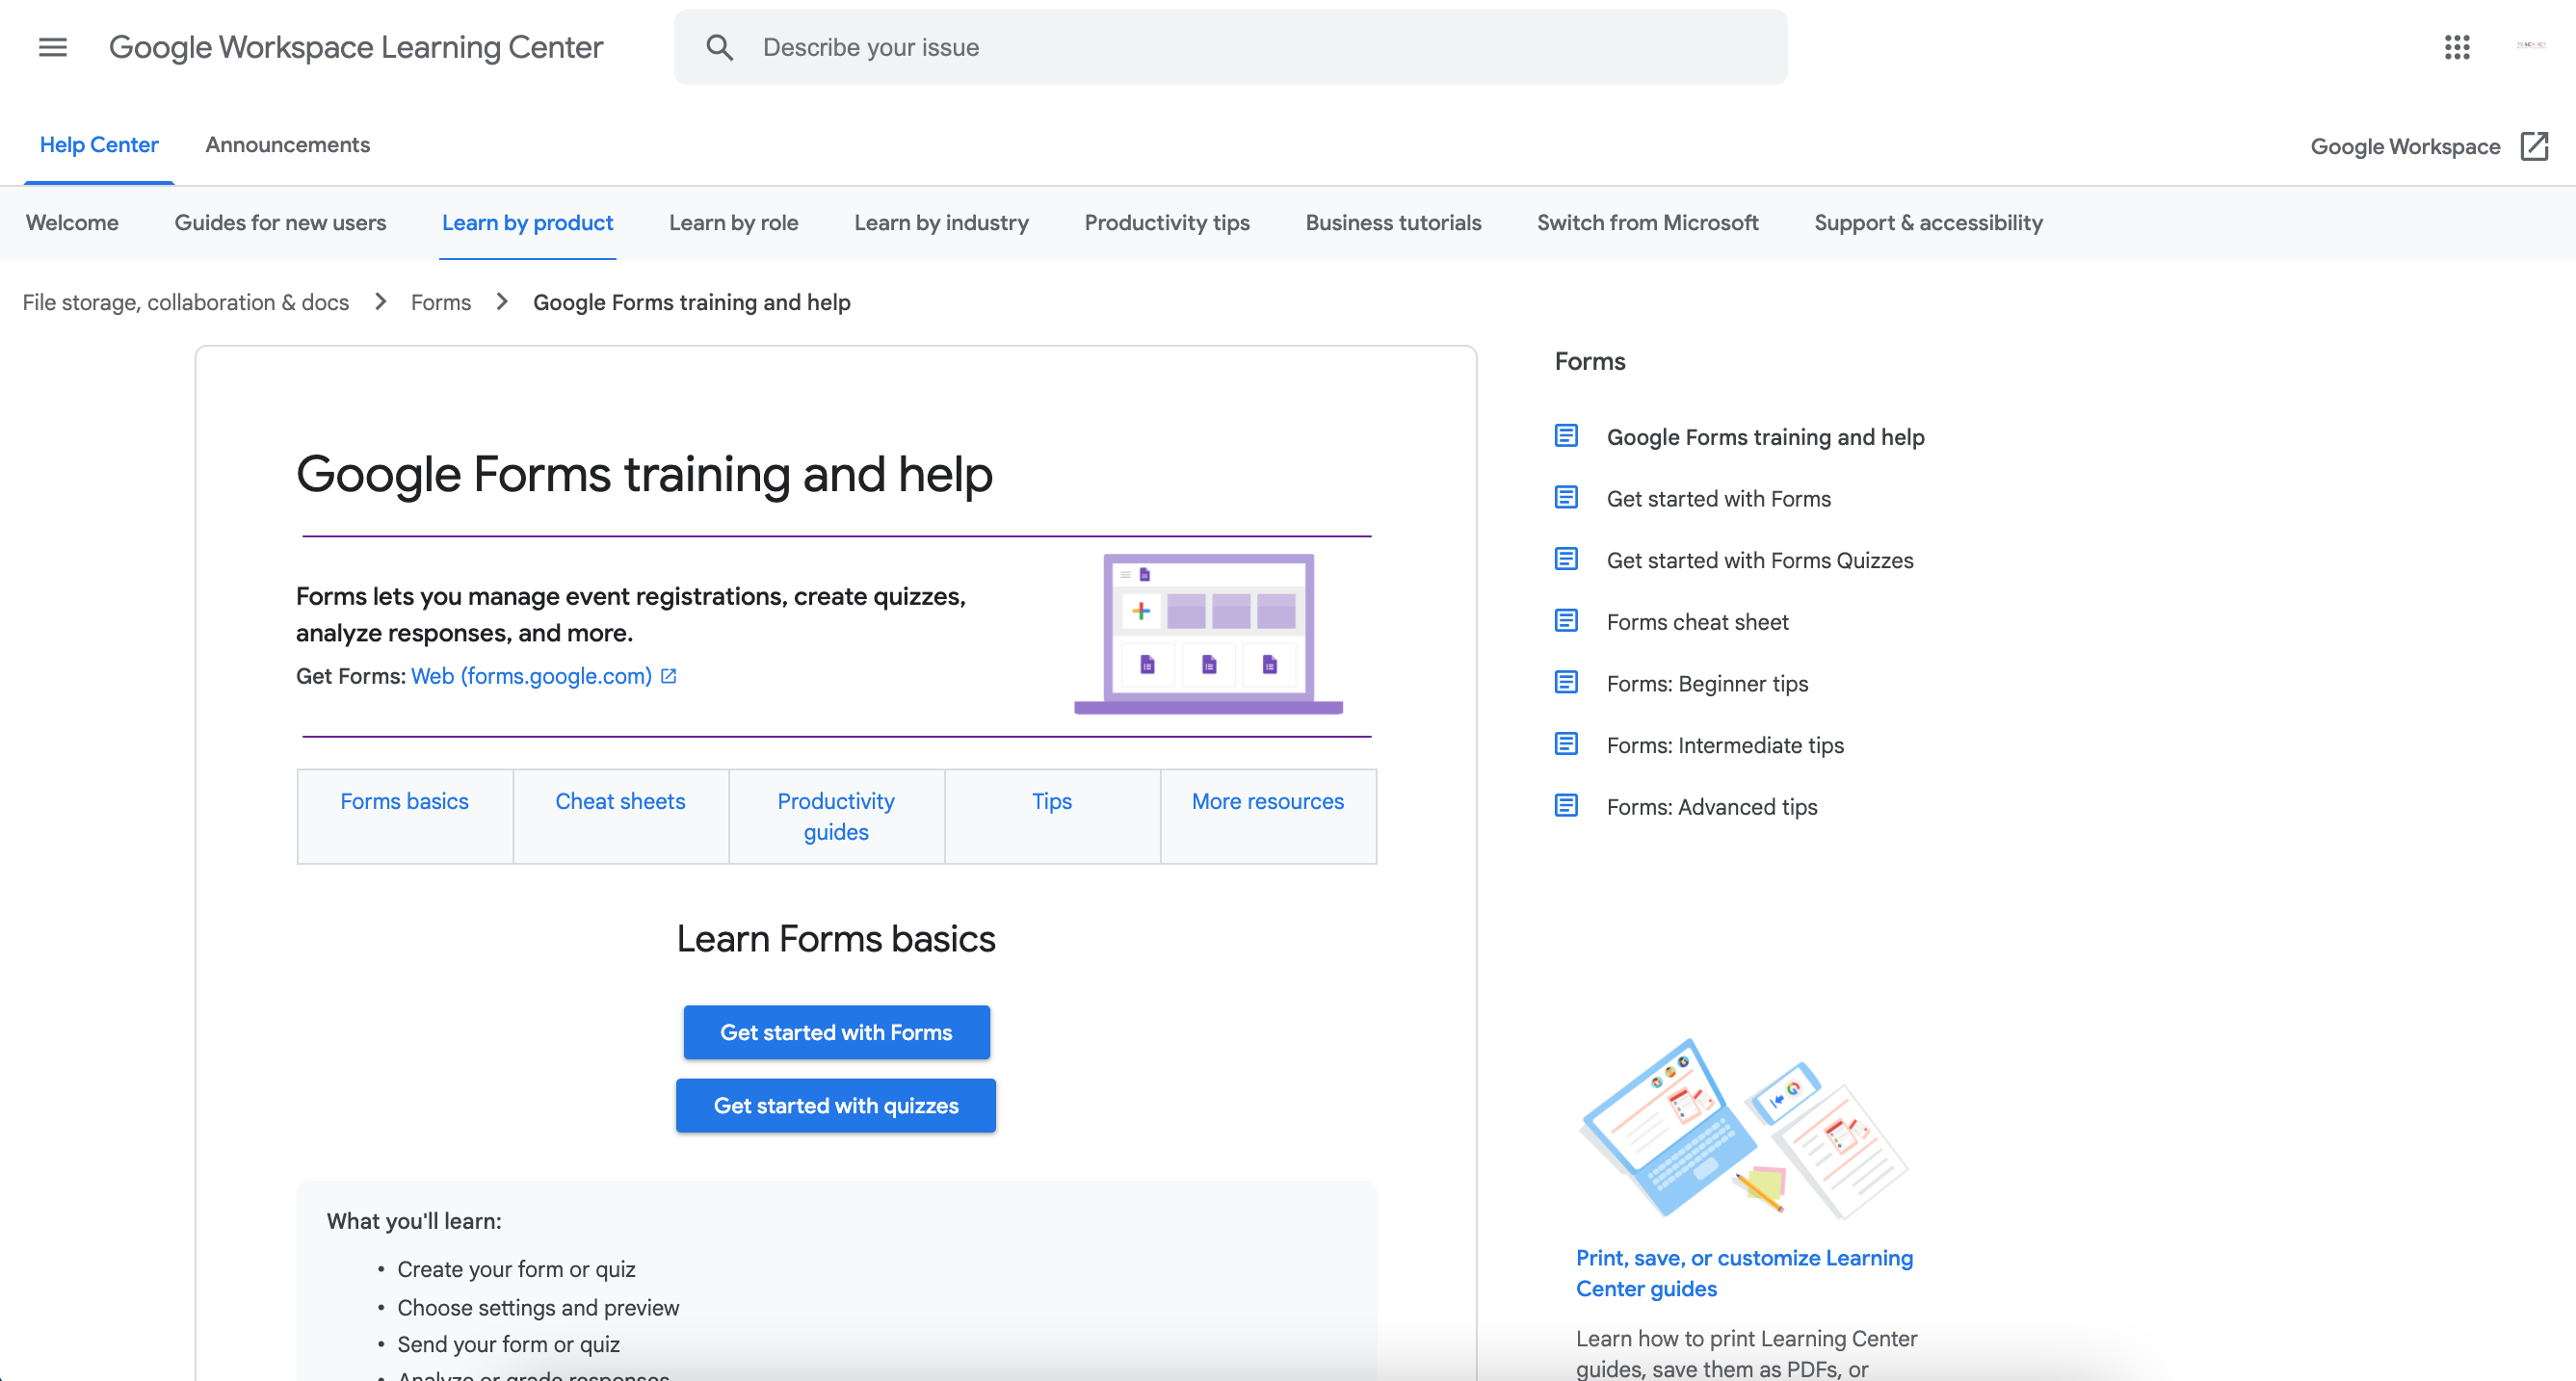Viewport: 2576px width, 1381px height.
Task: Go to Productivity tips
Action: [1167, 223]
